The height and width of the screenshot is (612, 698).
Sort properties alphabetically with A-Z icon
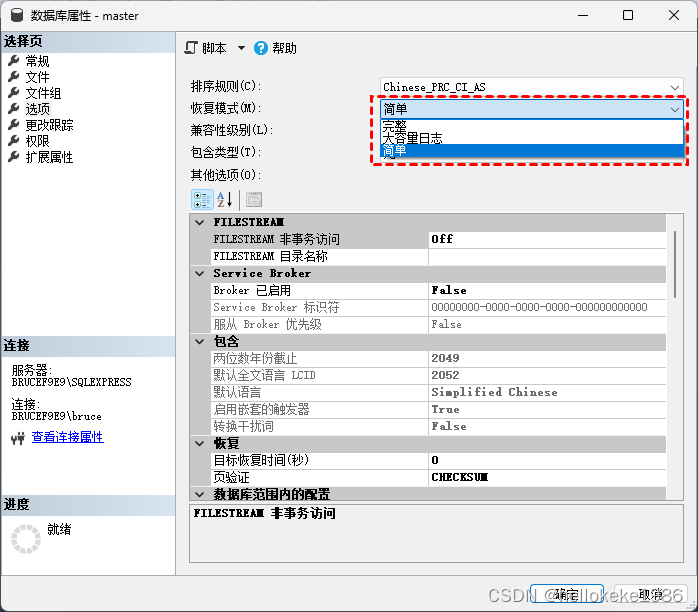pyautogui.click(x=224, y=199)
